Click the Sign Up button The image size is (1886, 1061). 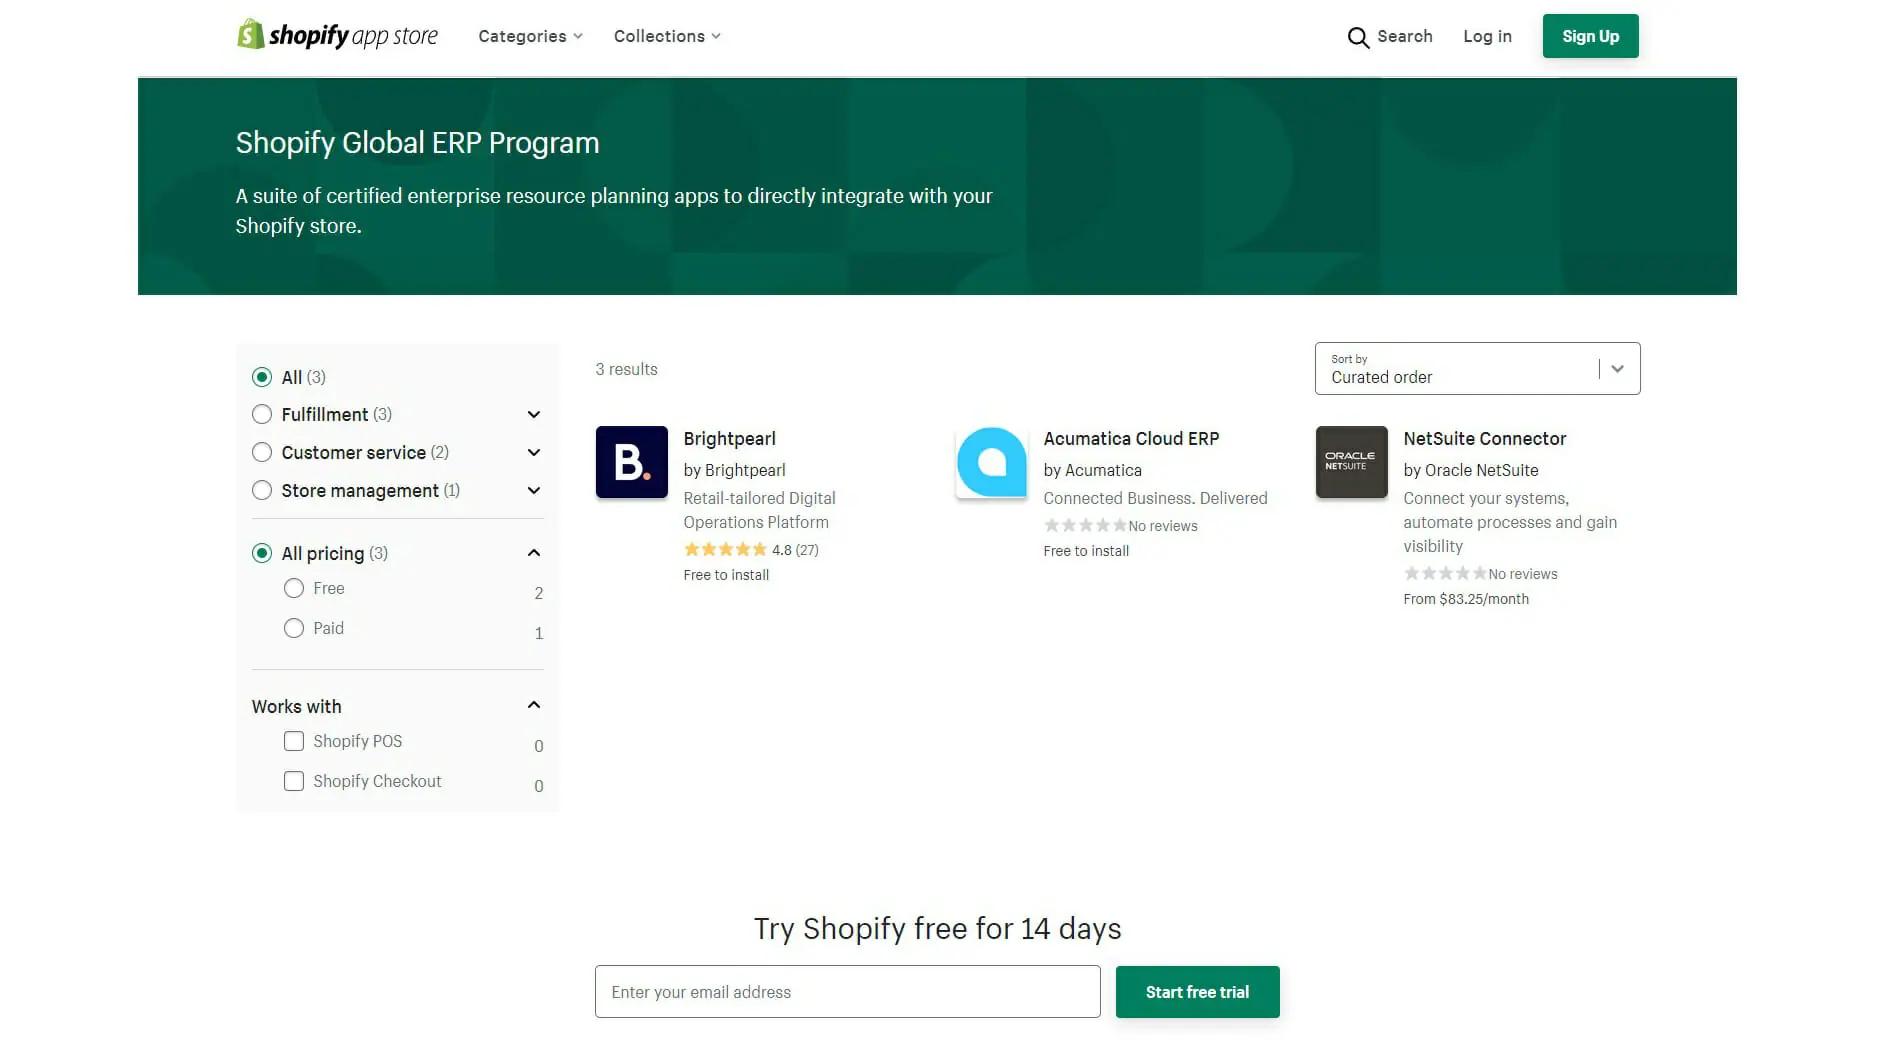click(1589, 36)
